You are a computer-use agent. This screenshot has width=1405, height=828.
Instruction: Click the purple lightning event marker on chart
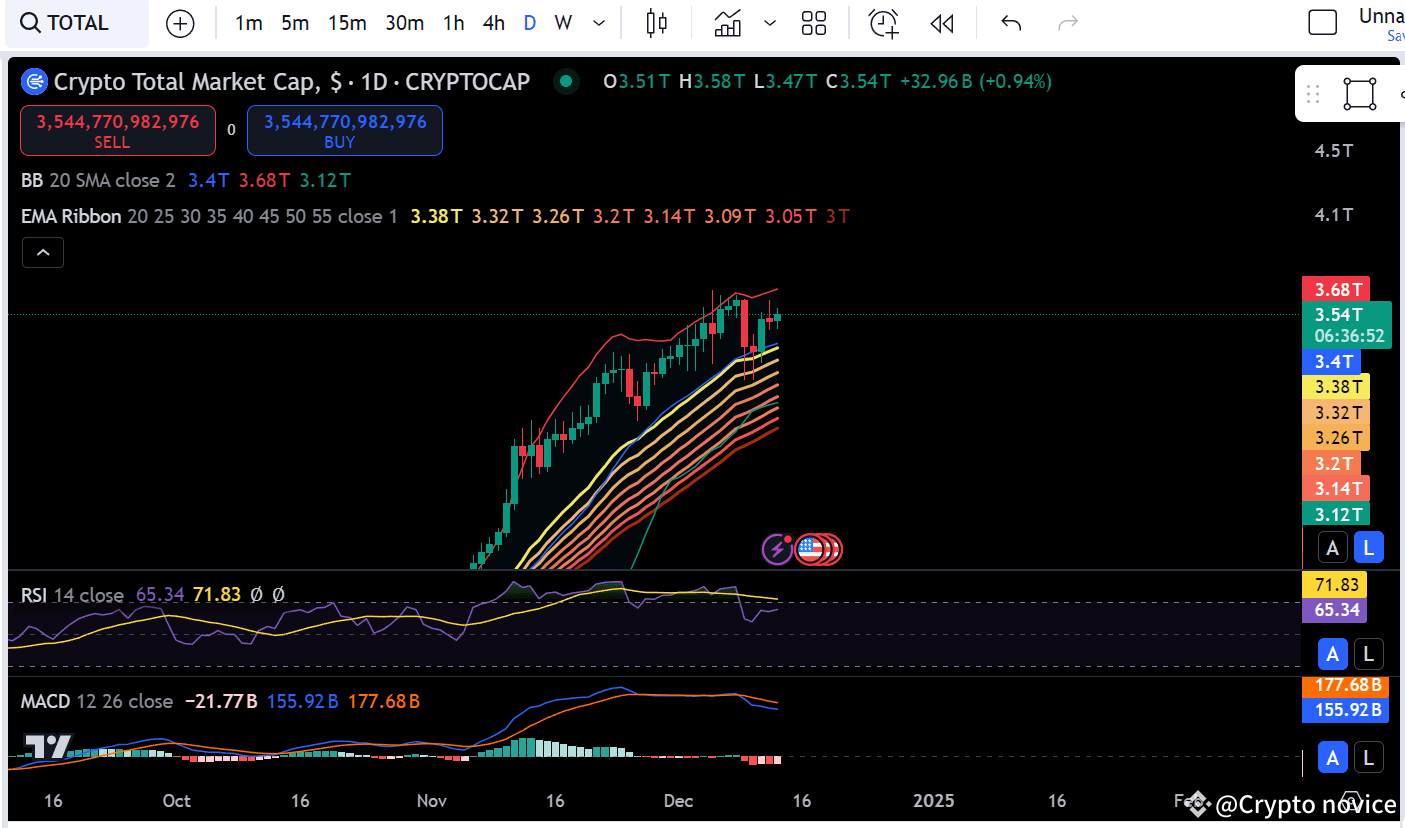[777, 549]
